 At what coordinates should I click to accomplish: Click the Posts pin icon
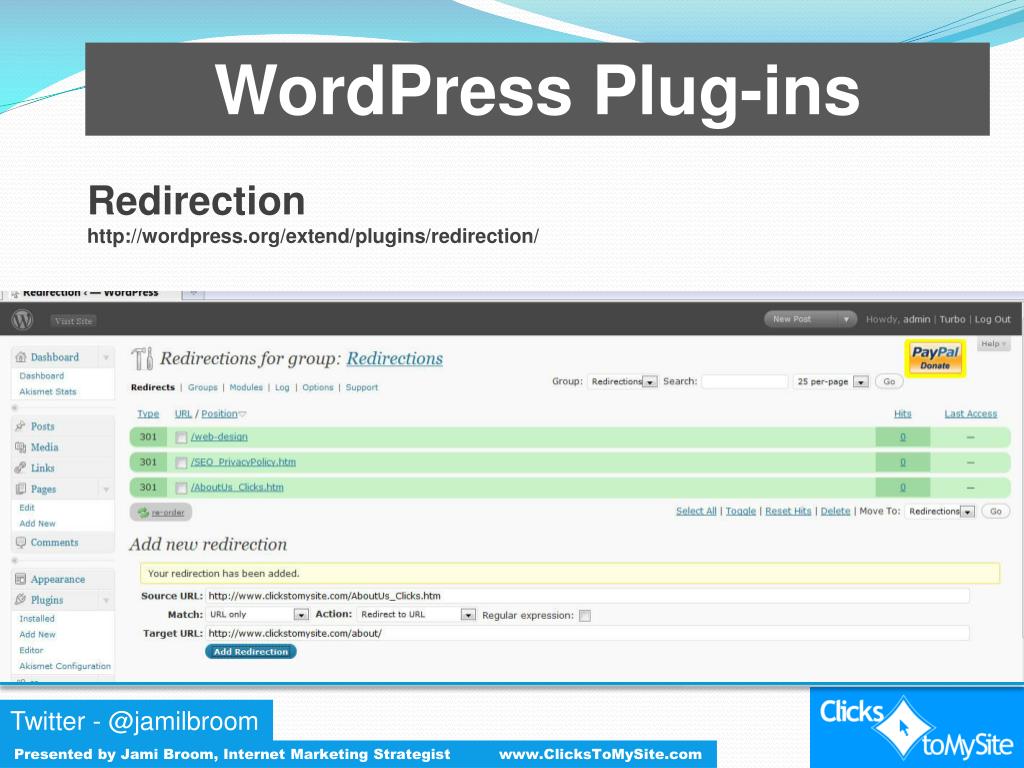[20, 426]
